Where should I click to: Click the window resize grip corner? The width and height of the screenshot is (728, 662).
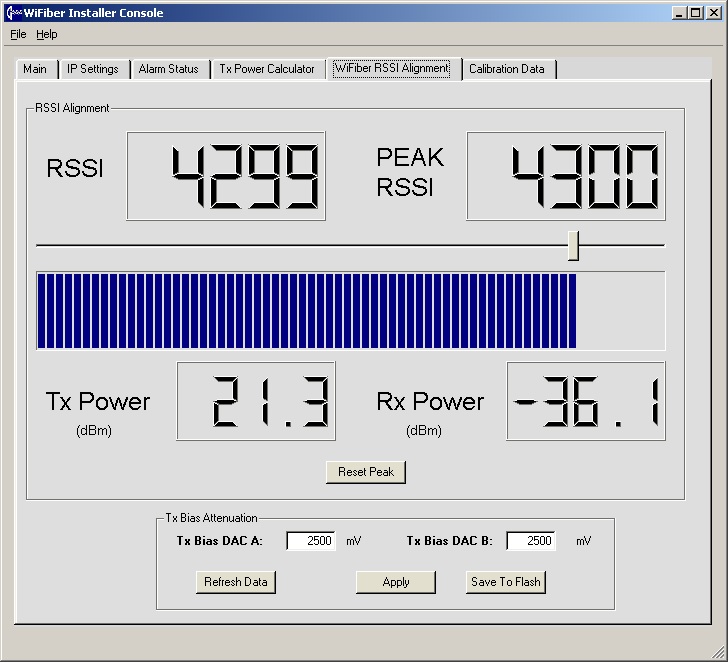pyautogui.click(x=718, y=652)
